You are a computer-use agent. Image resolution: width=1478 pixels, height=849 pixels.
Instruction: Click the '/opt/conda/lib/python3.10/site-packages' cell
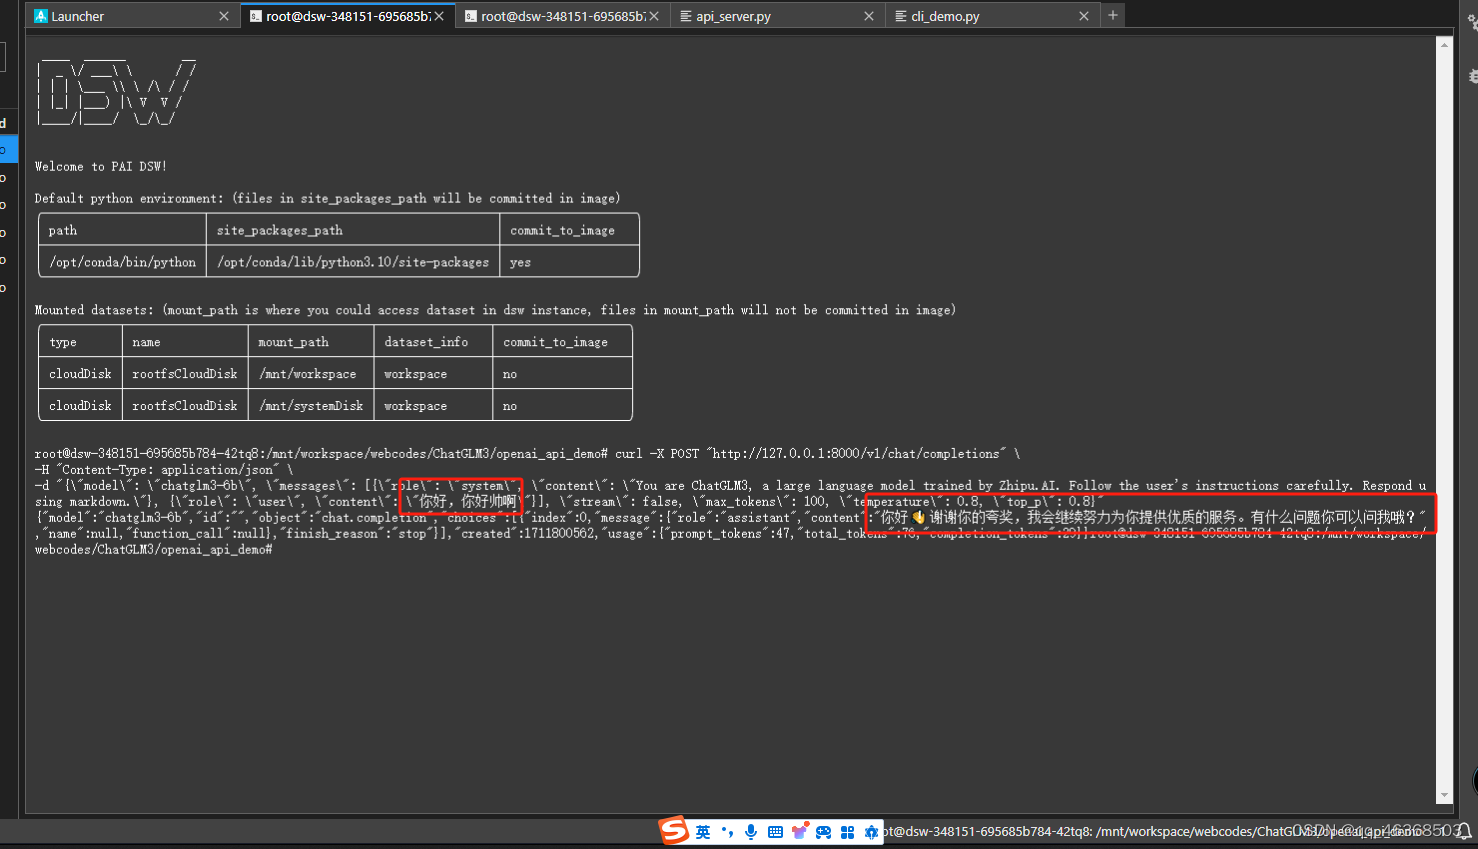(353, 262)
